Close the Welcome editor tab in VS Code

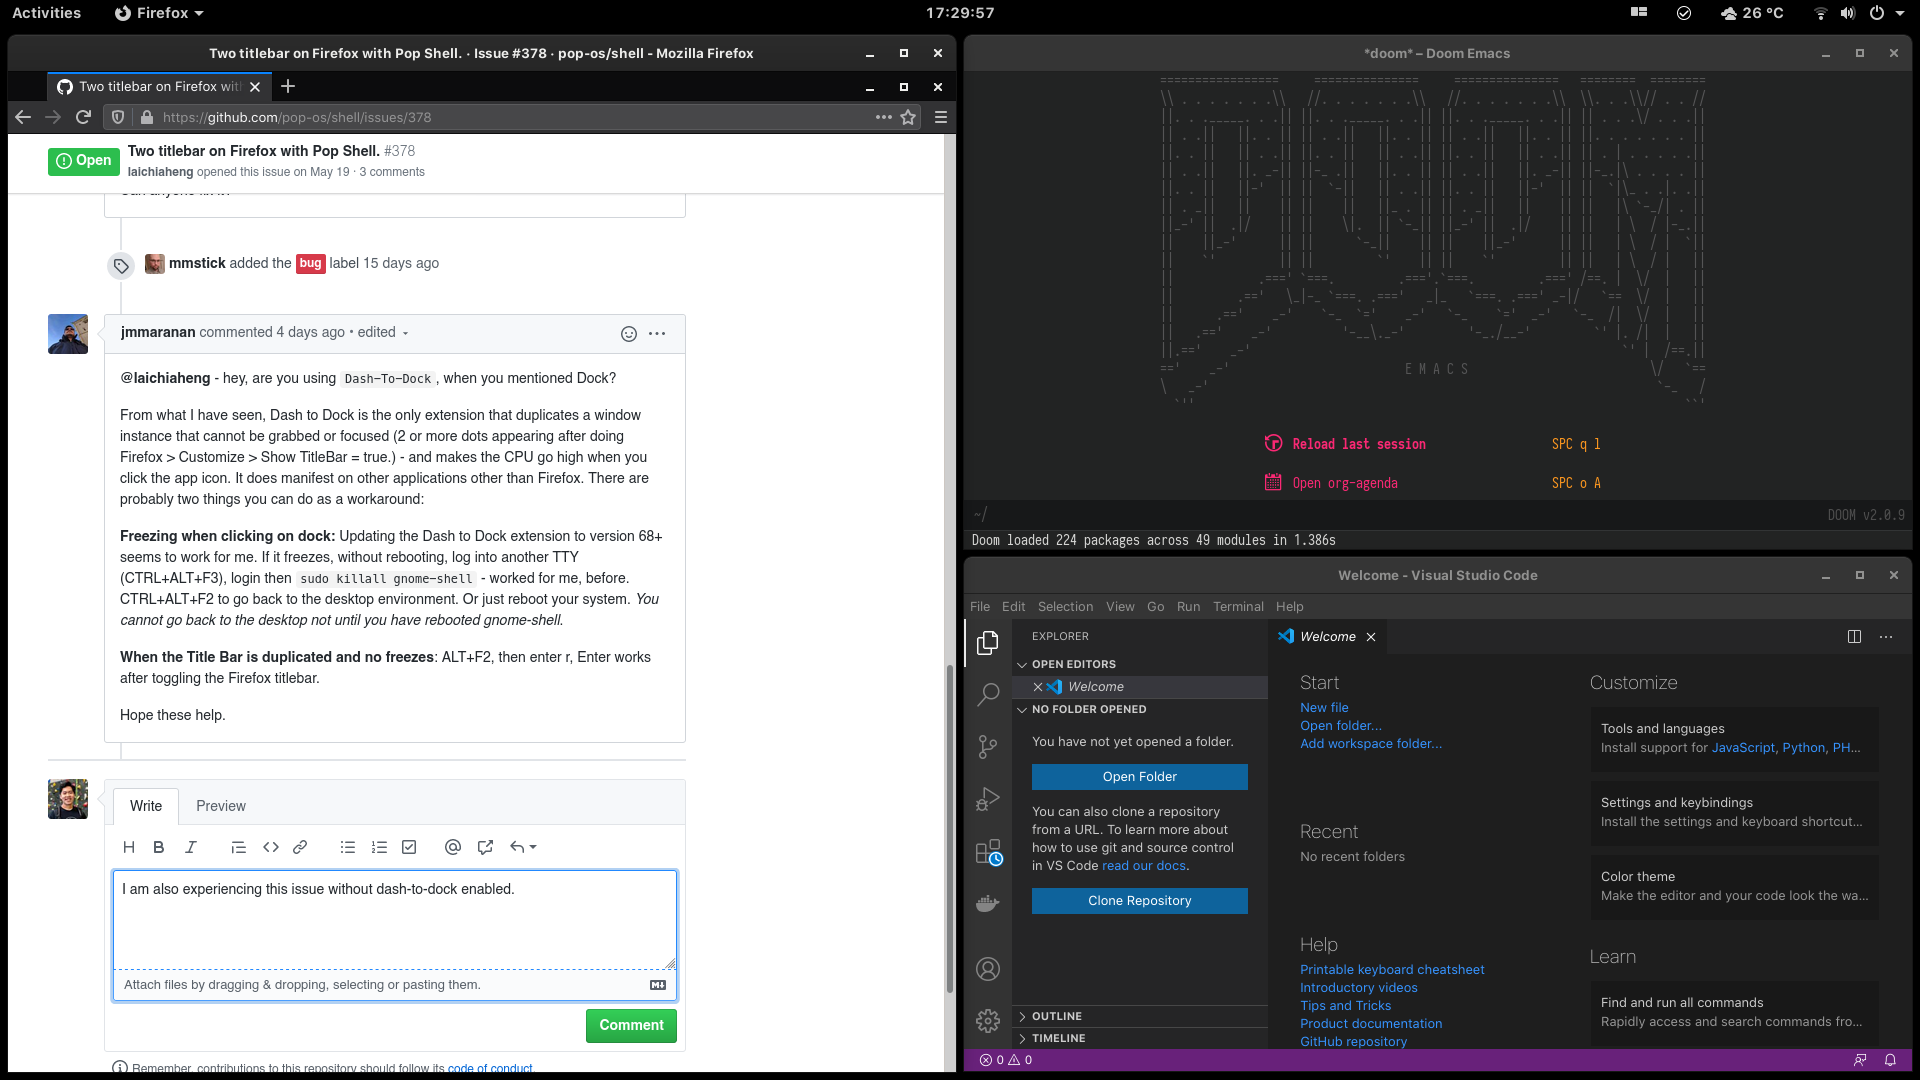pos(1371,637)
